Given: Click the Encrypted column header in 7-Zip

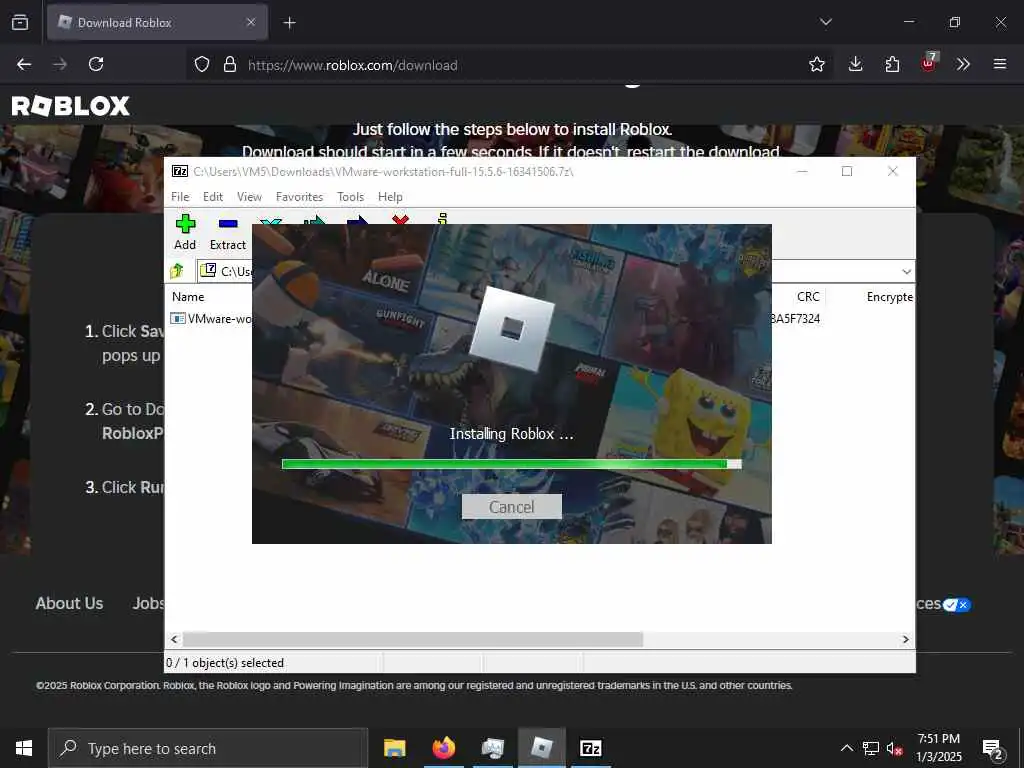Looking at the screenshot, I should coord(889,296).
